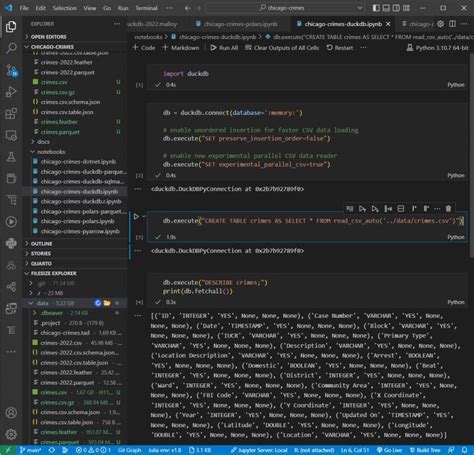Toggle the secondary side bar
The width and height of the screenshot is (474, 455).
point(396,8)
